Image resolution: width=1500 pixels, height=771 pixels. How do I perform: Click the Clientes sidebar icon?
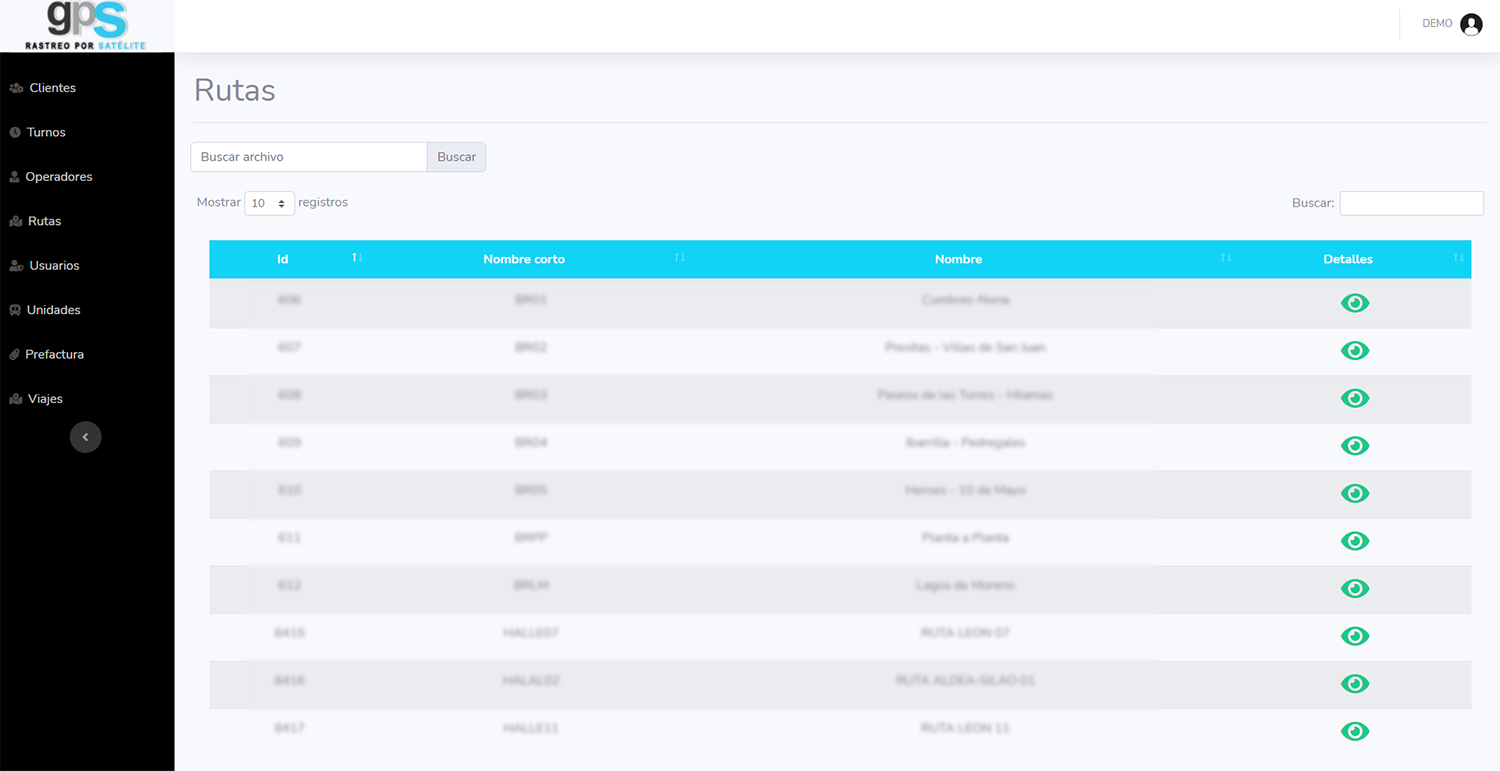[x=16, y=88]
